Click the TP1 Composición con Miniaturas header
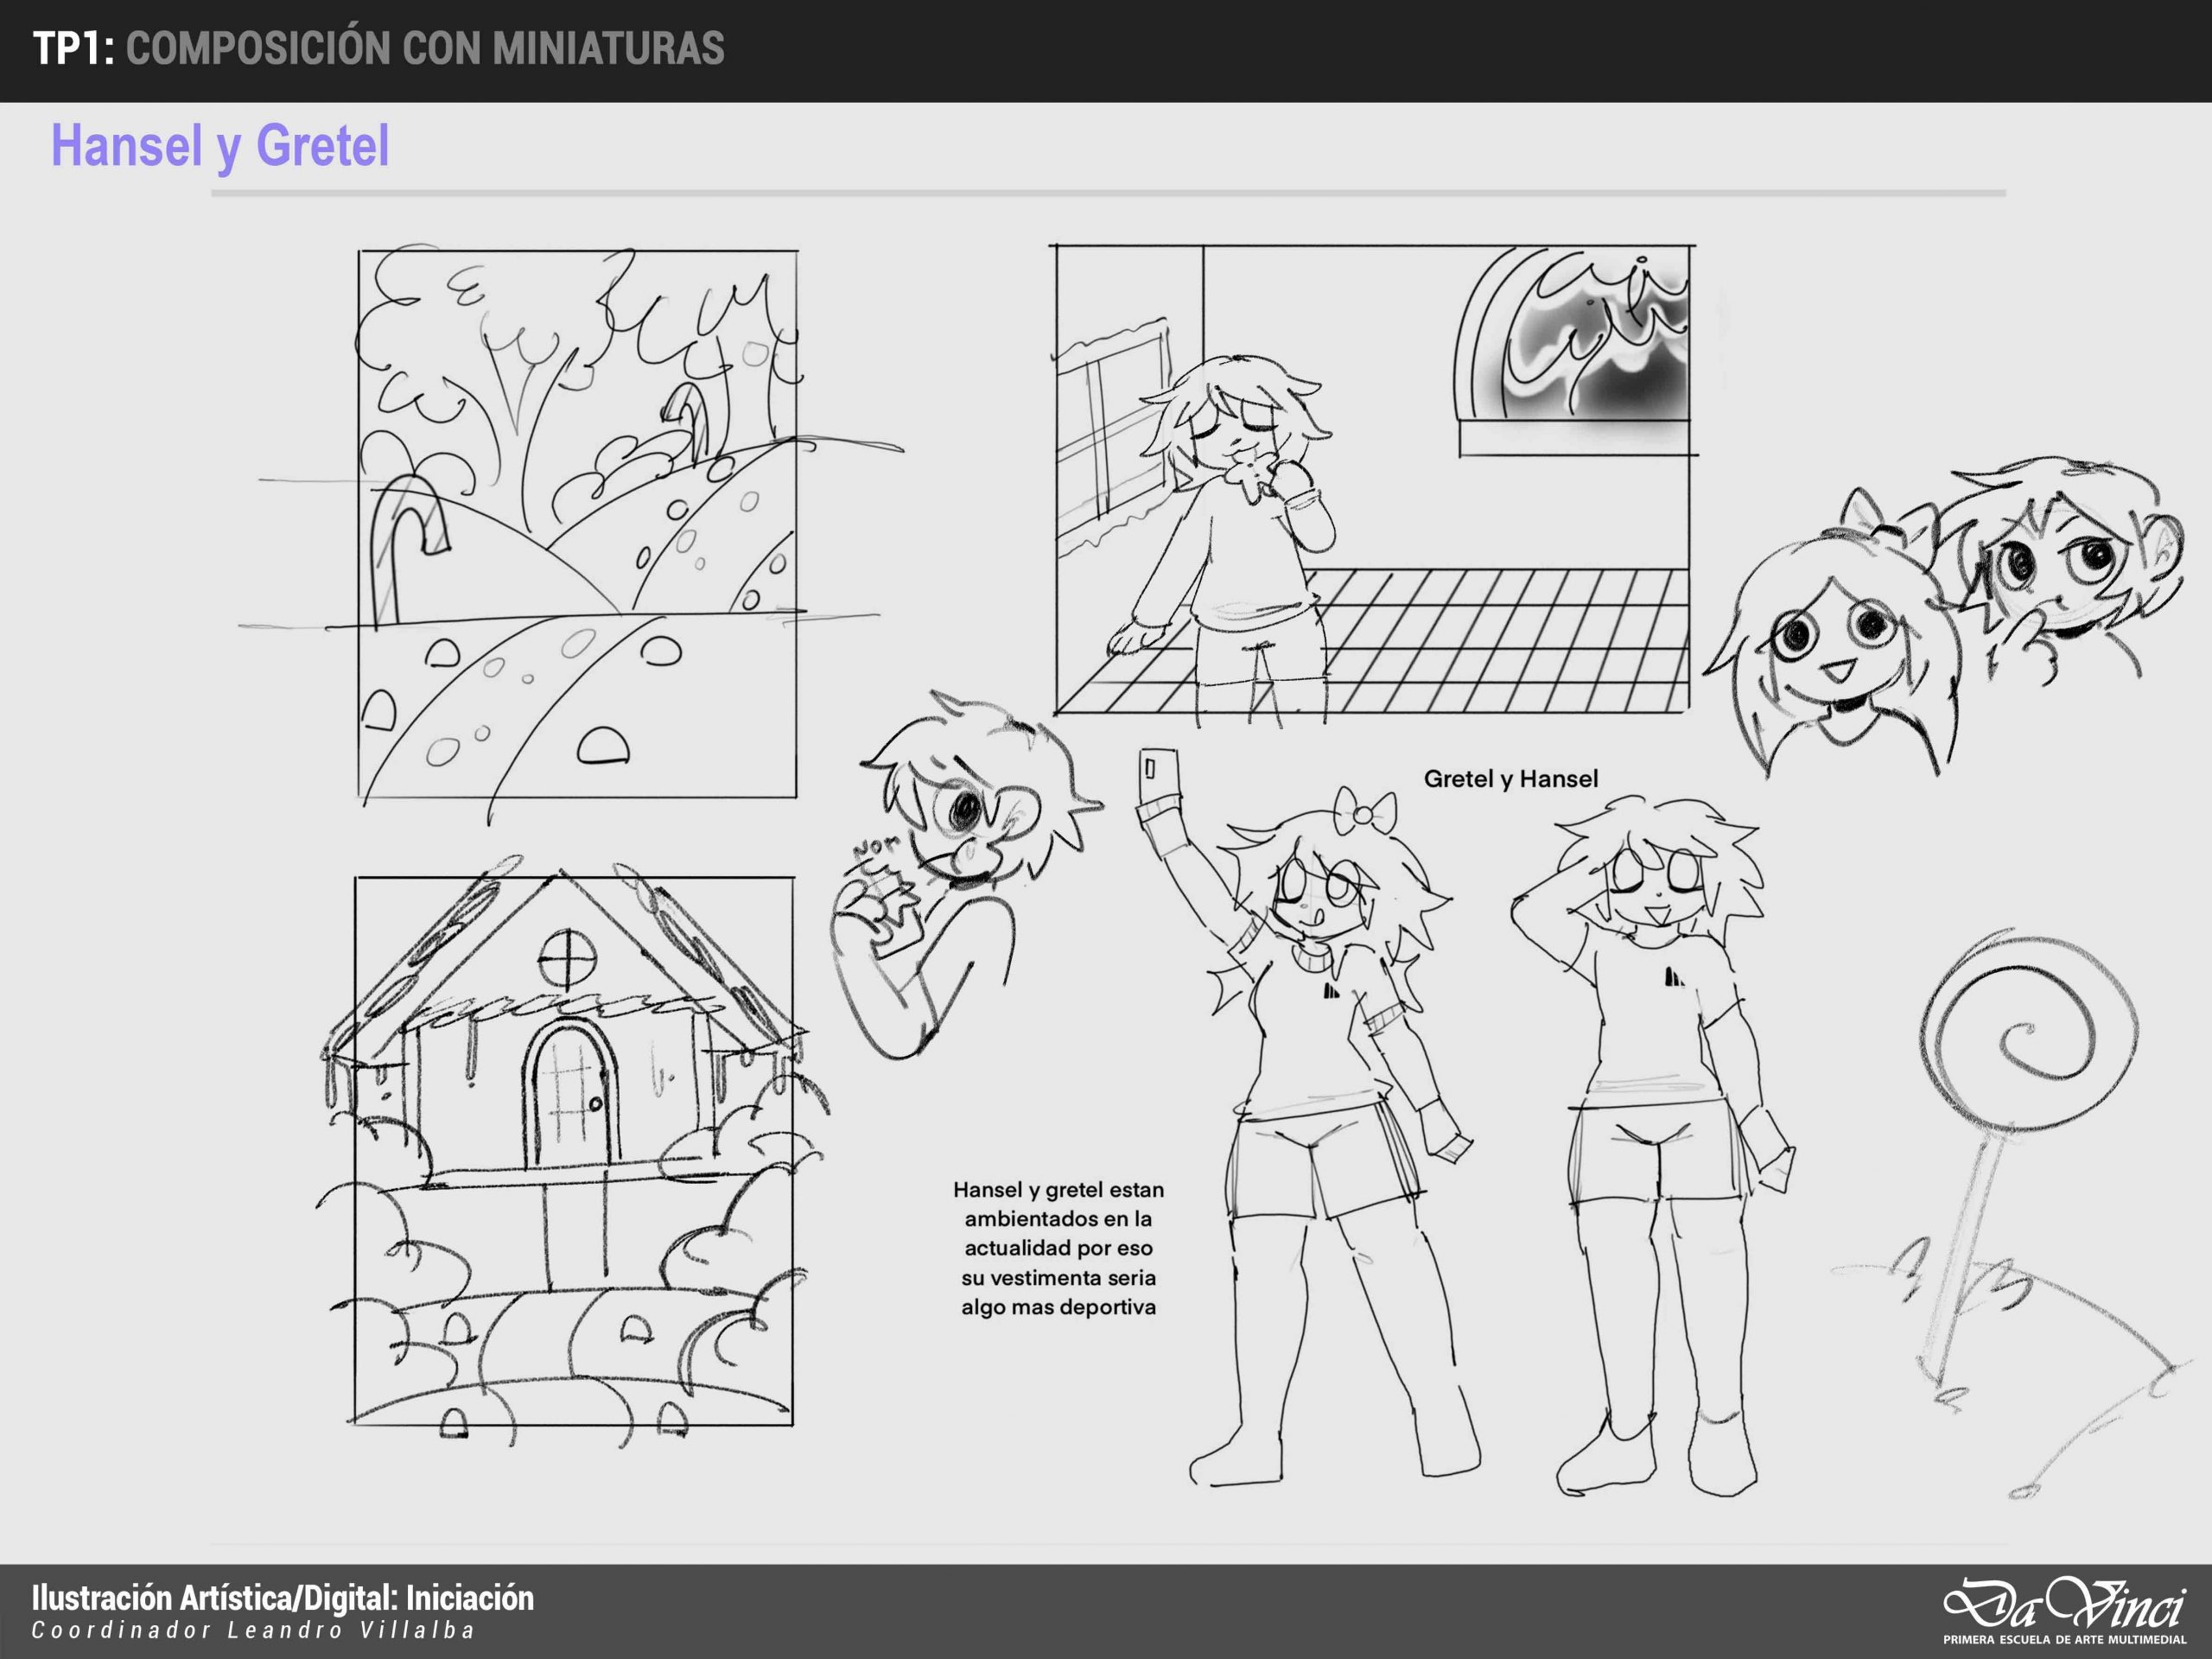2212x1659 pixels. coord(378,48)
